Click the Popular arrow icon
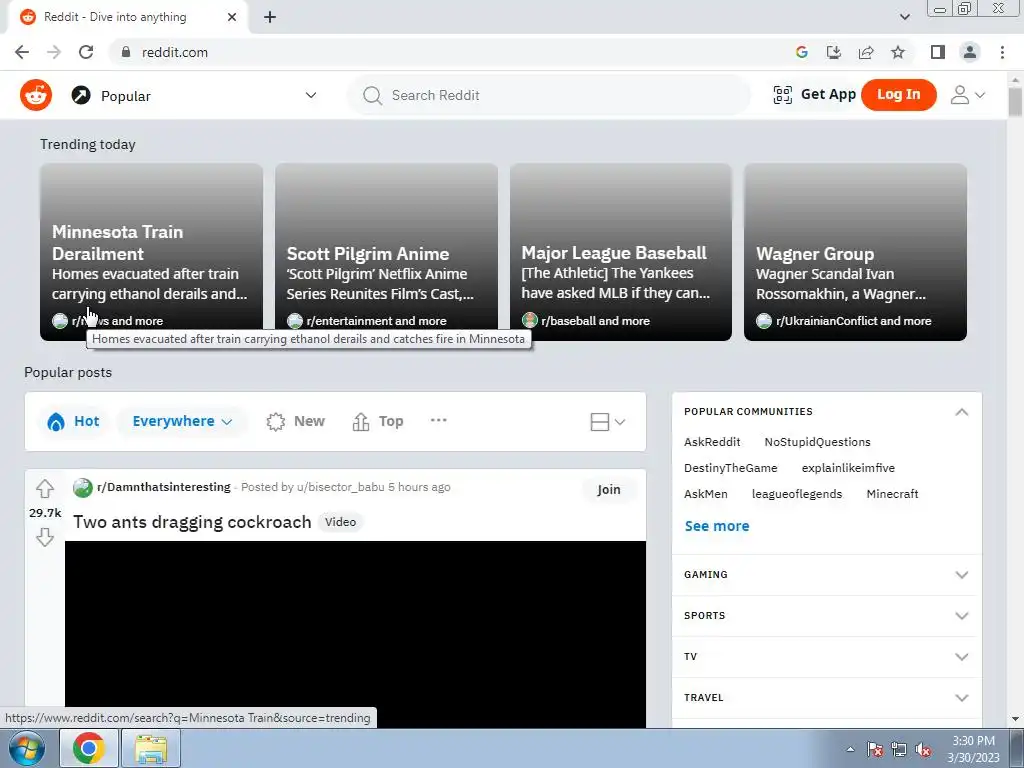Viewport: 1024px width, 768px height. pyautogui.click(x=81, y=96)
